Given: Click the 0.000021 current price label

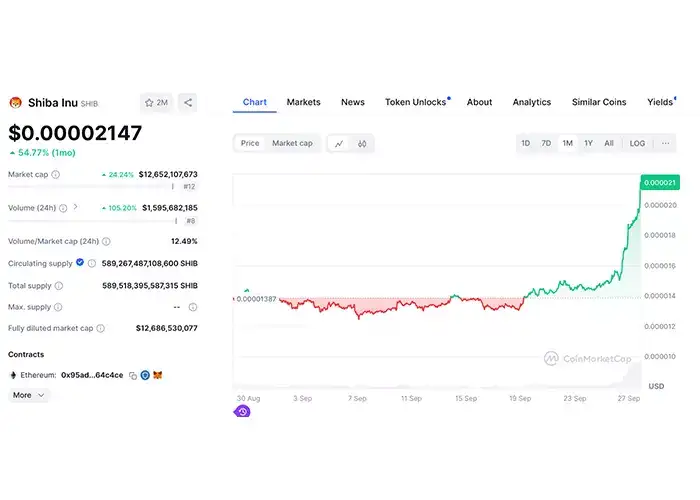Looking at the screenshot, I should tap(660, 183).
